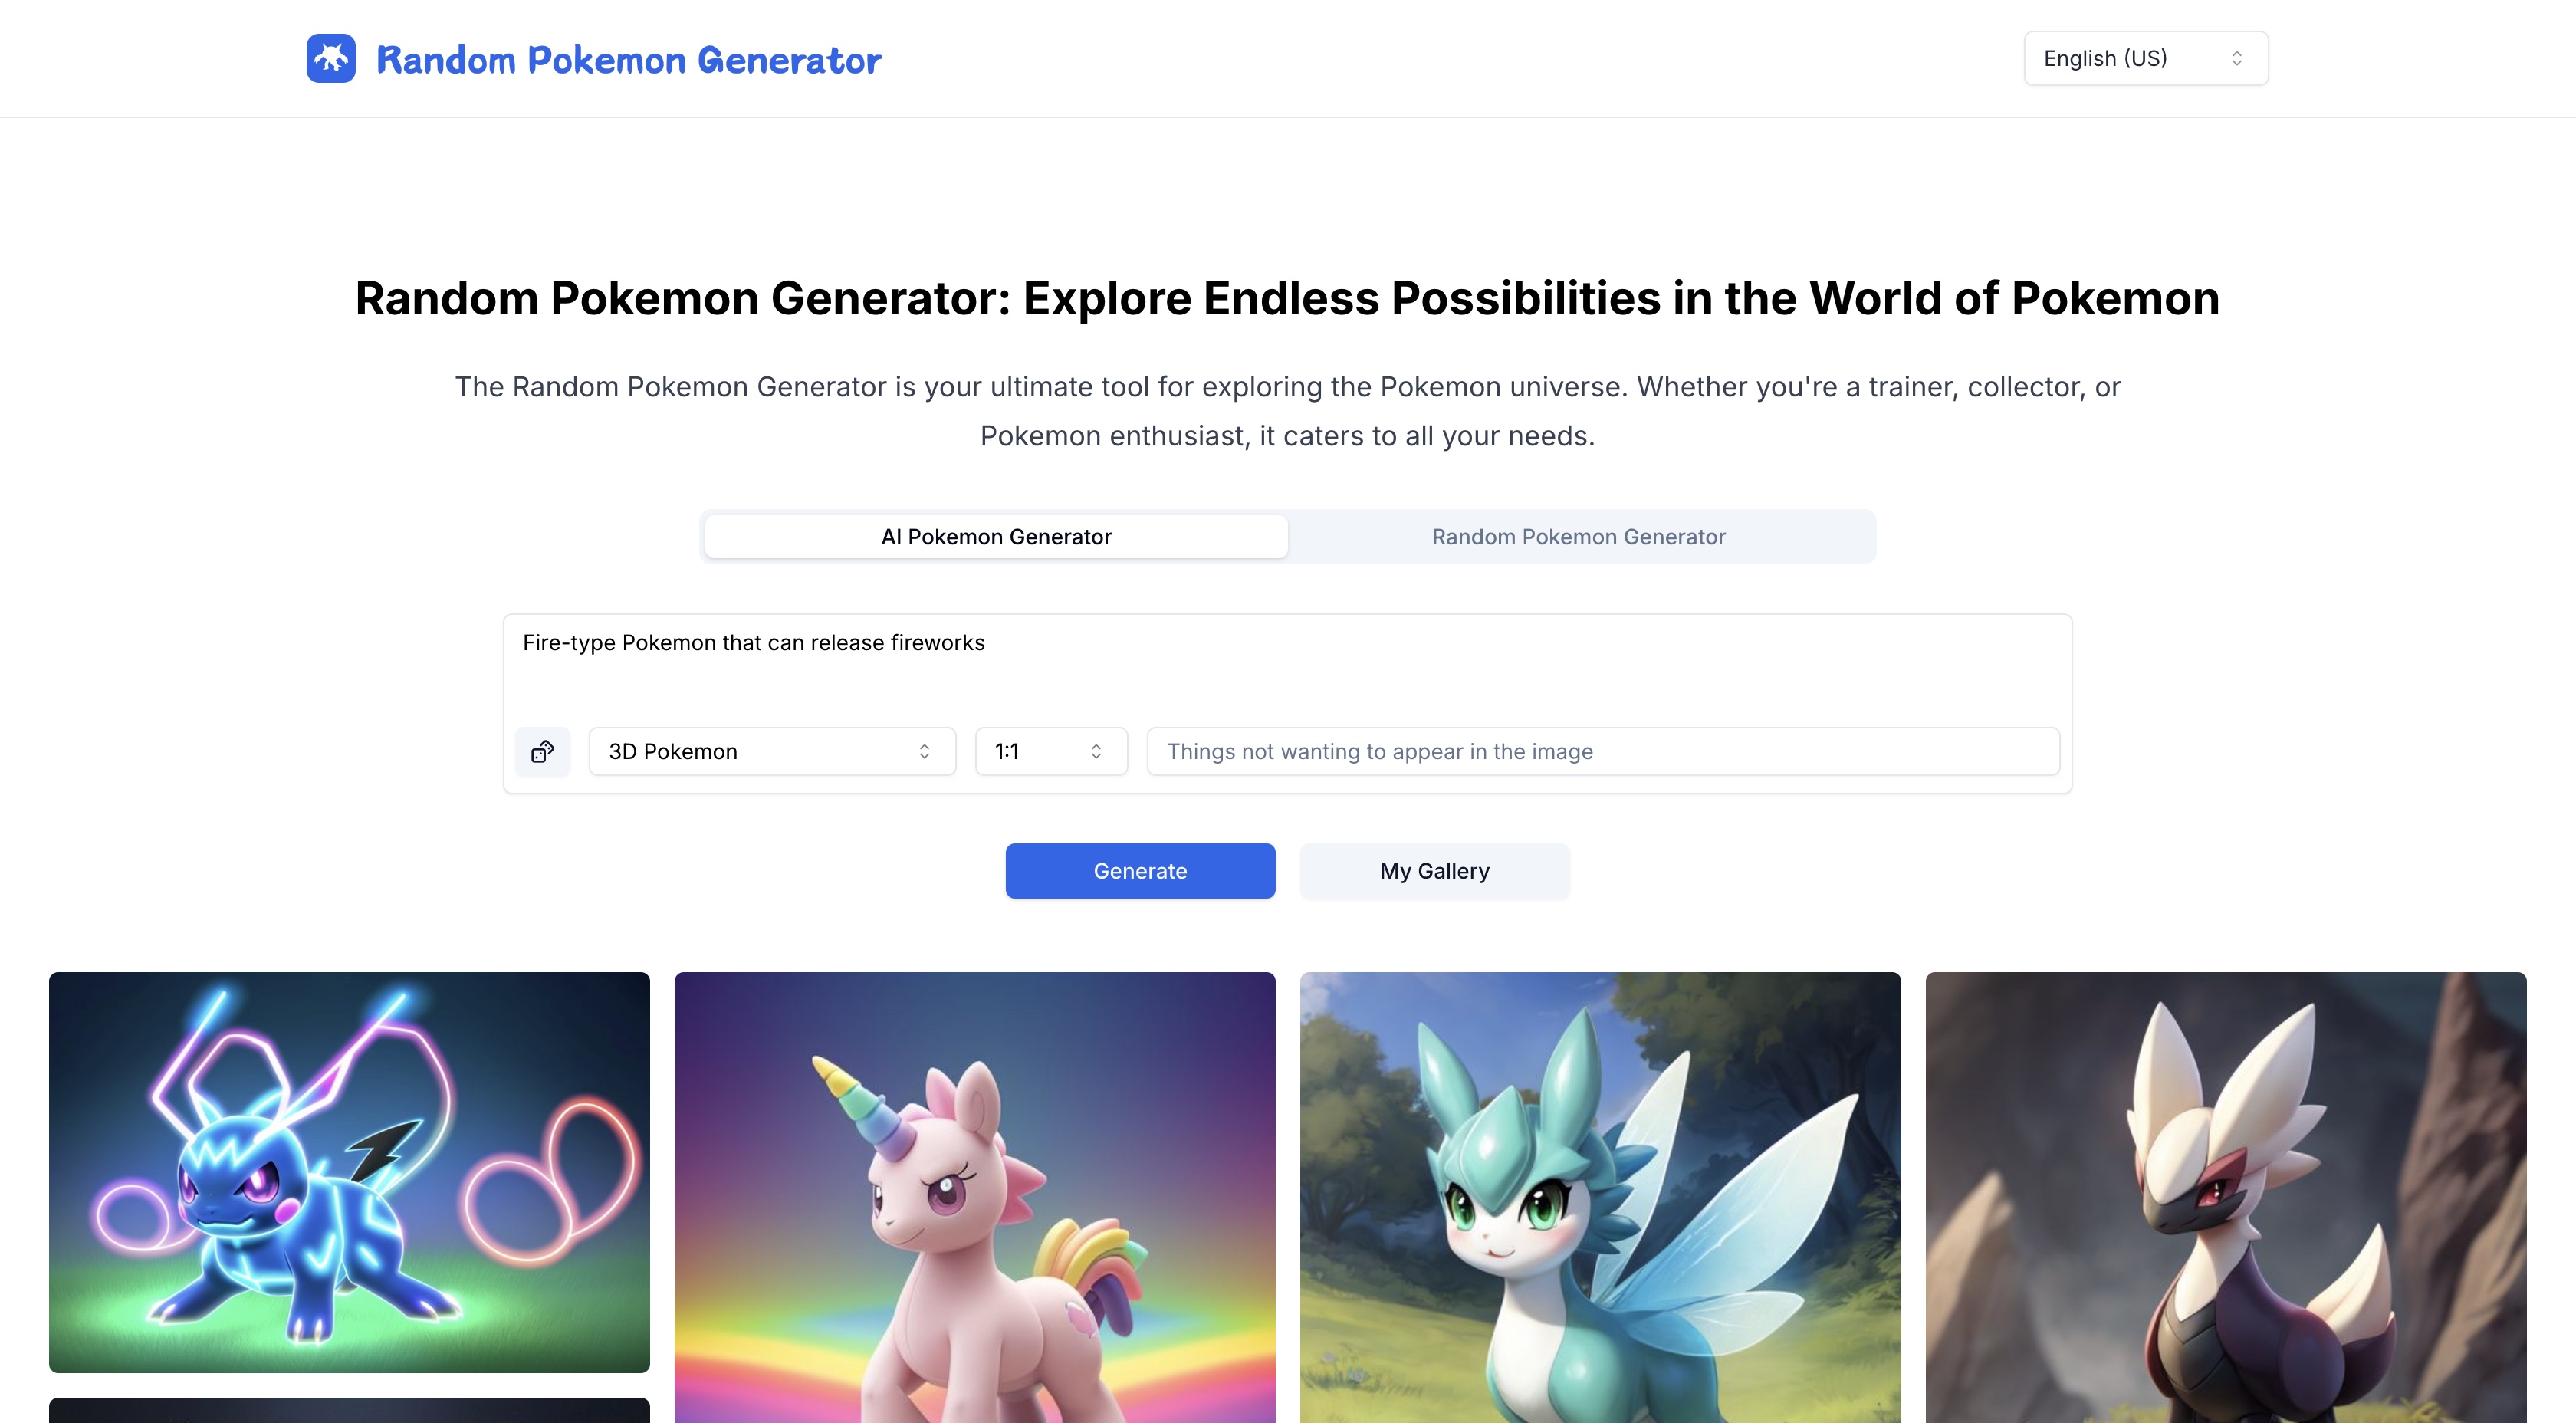The height and width of the screenshot is (1423, 2576).
Task: Click the Random Pokemon Generator logo icon
Action: point(331,59)
